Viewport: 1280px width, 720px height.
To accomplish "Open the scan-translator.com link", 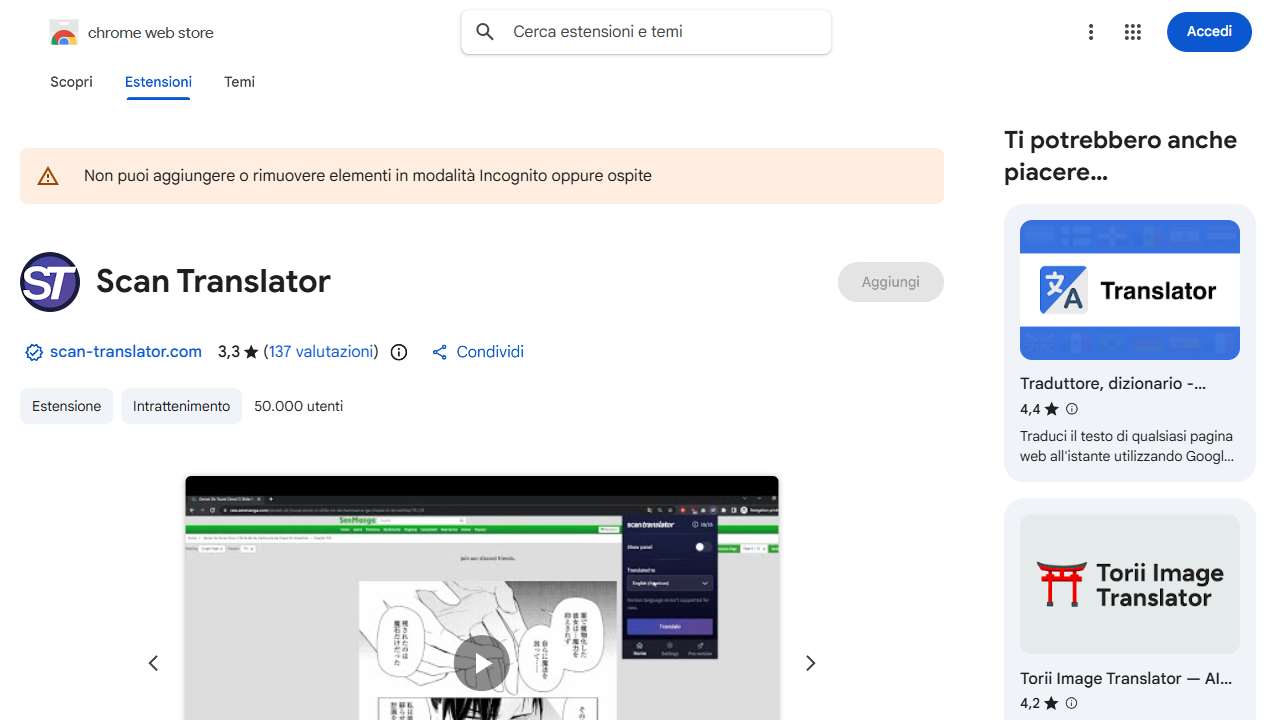I will [x=125, y=352].
